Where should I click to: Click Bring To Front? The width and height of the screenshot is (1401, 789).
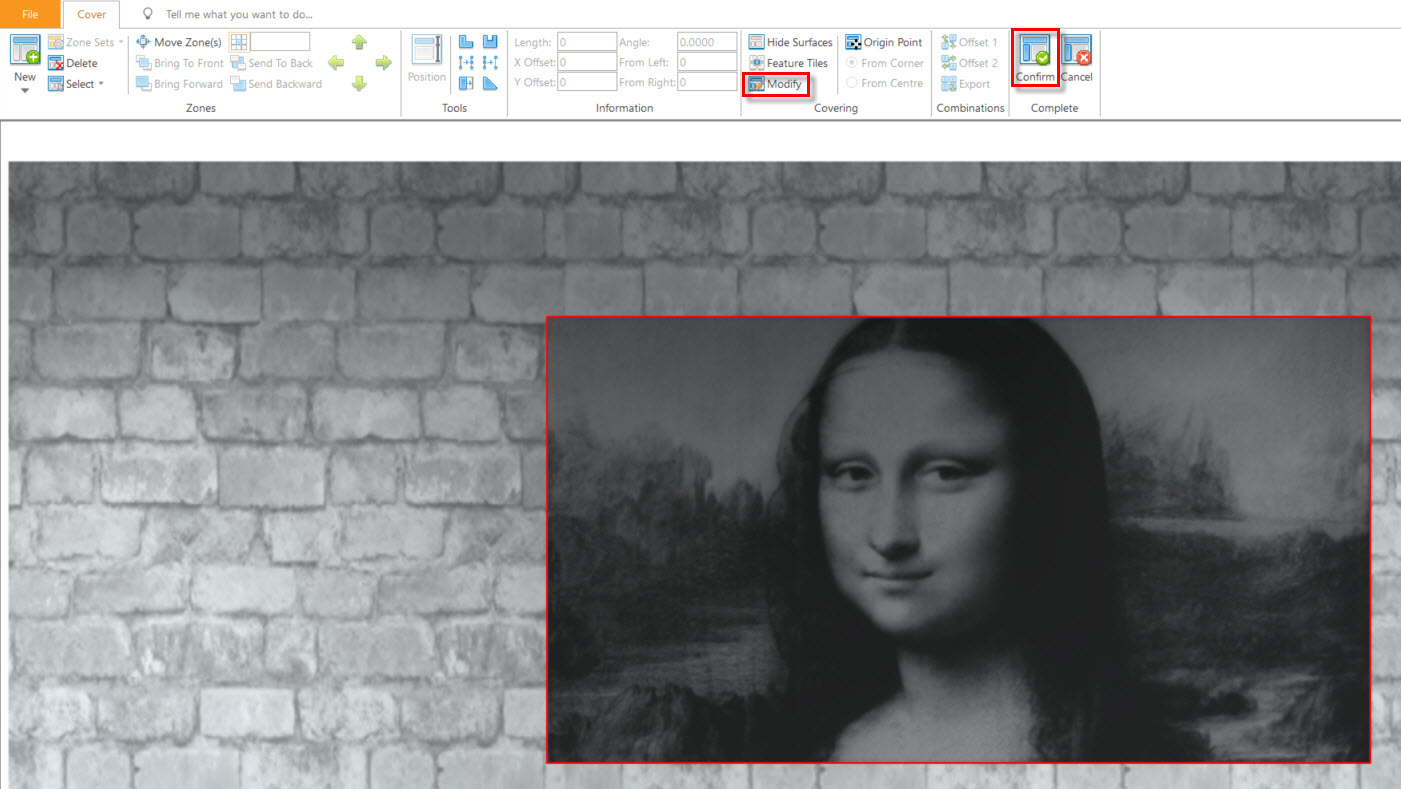coord(179,63)
